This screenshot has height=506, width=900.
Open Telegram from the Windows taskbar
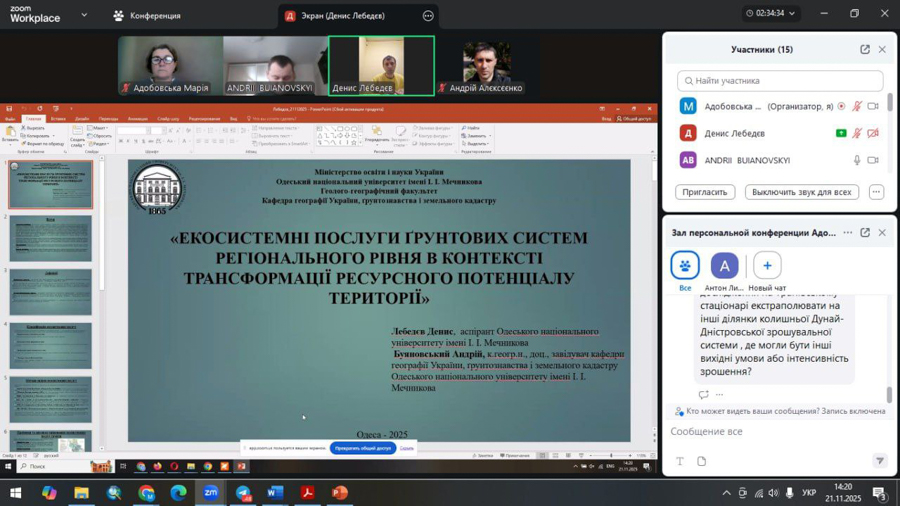(x=243, y=493)
